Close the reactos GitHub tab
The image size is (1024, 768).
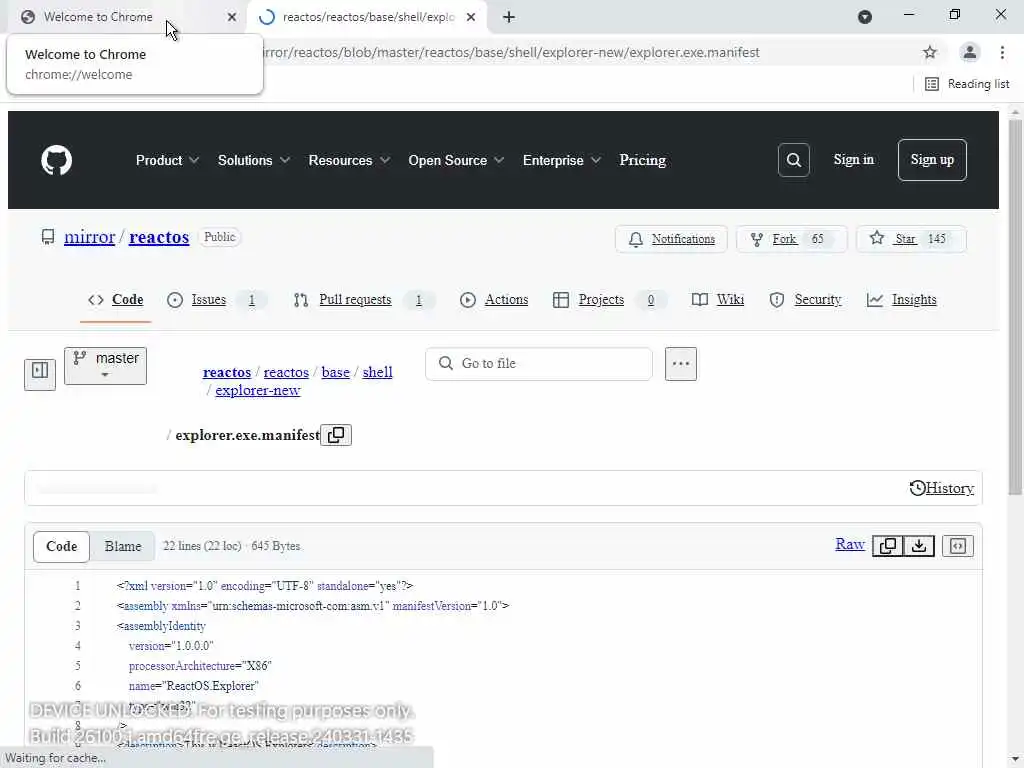coord(471,17)
